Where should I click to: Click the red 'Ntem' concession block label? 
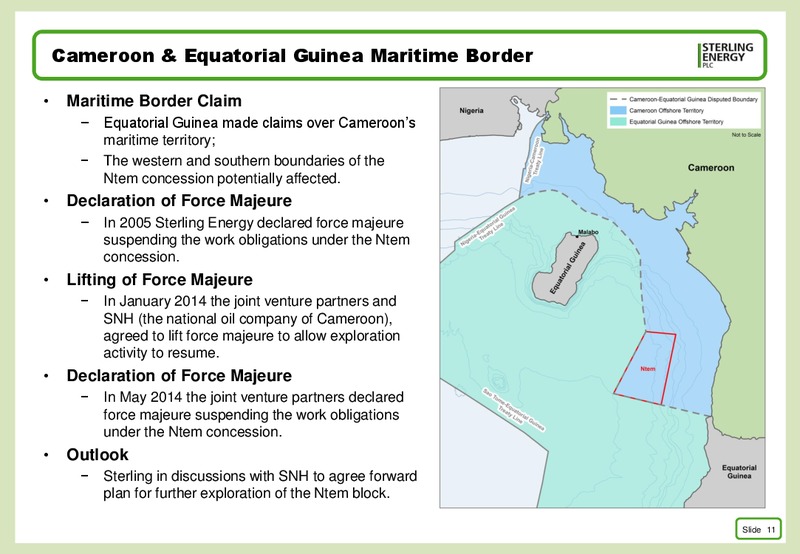648,369
